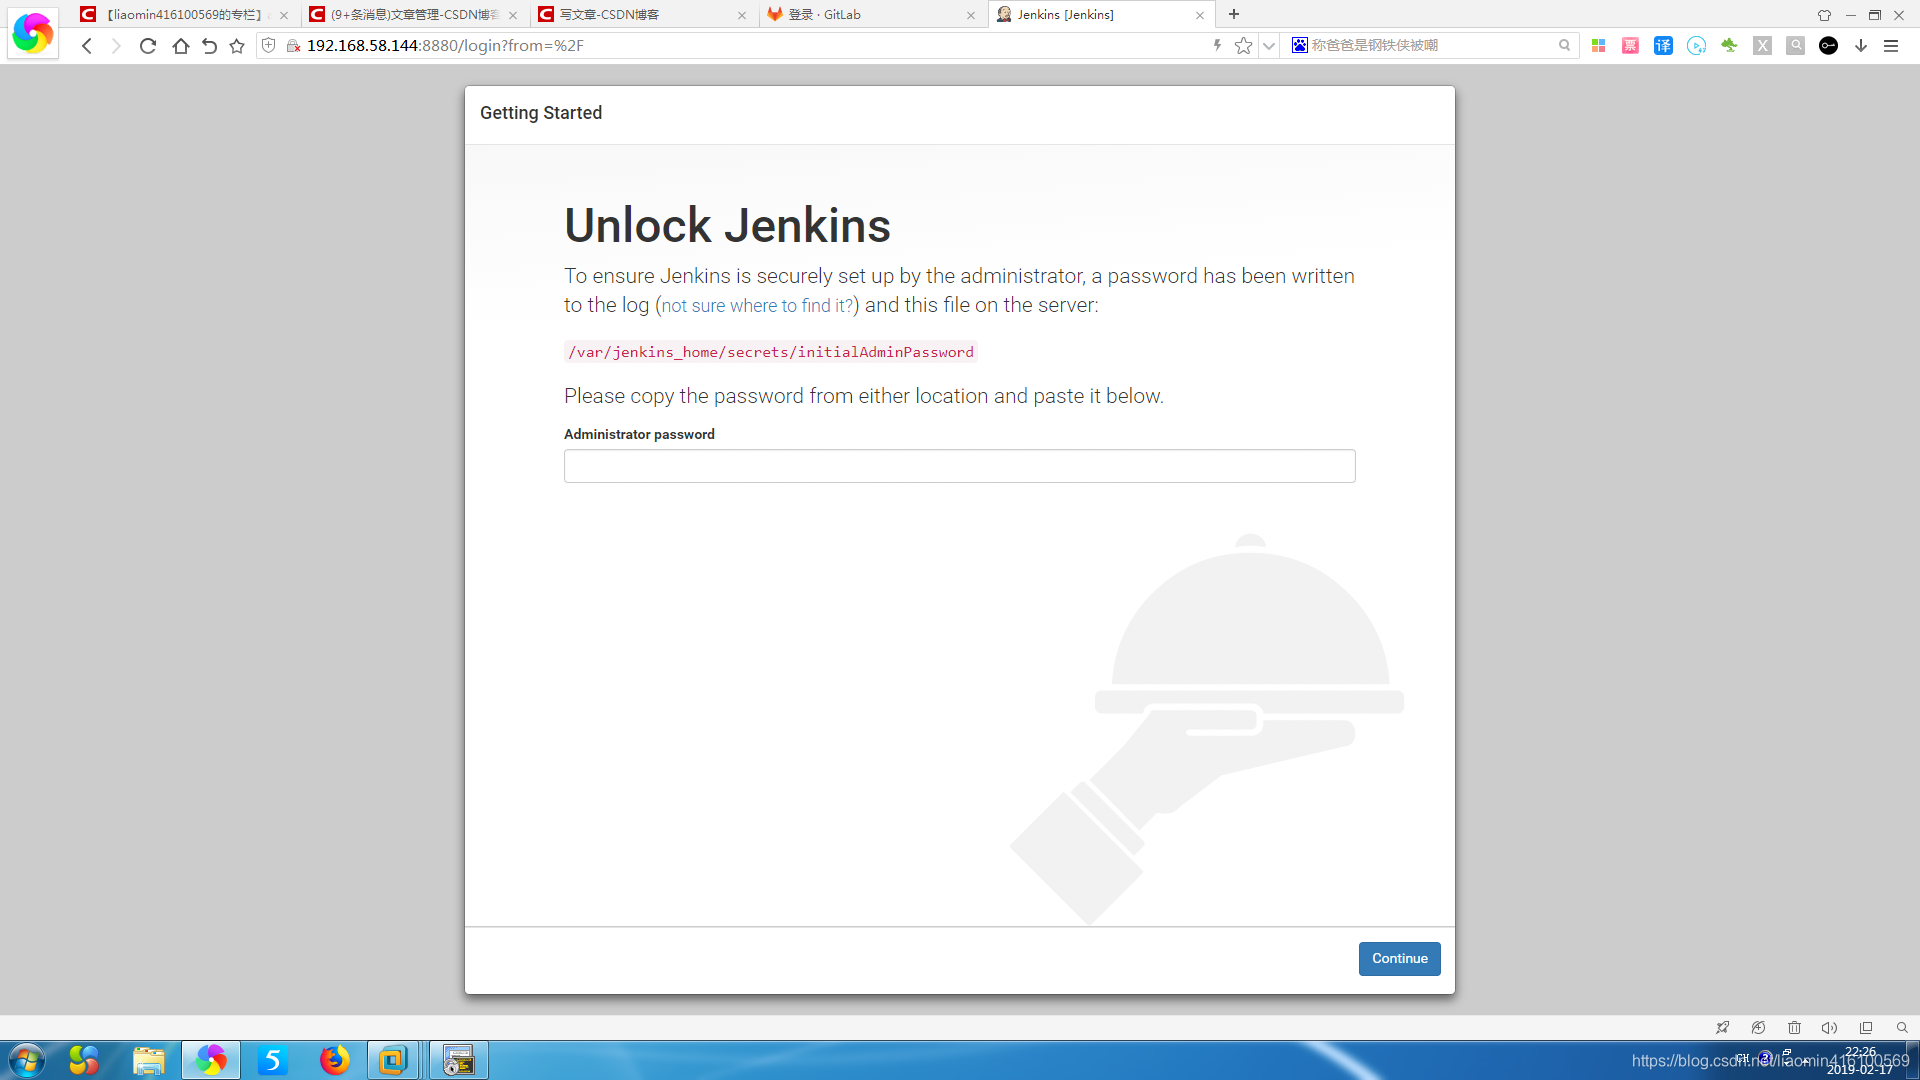1920x1080 pixels.
Task: Open Firefox from the Windows taskbar
Action: (x=334, y=1060)
